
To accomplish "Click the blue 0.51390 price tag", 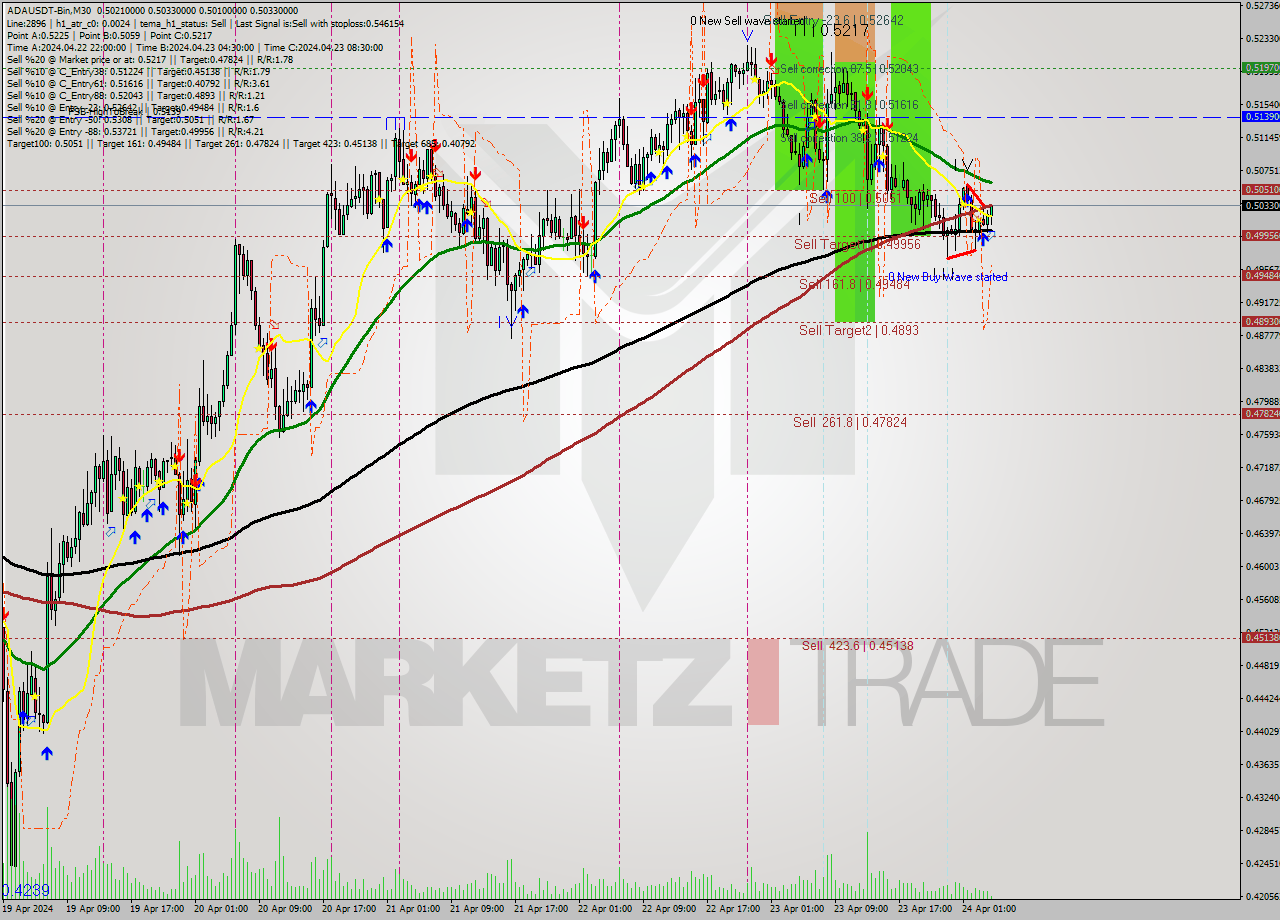I will [x=1260, y=117].
